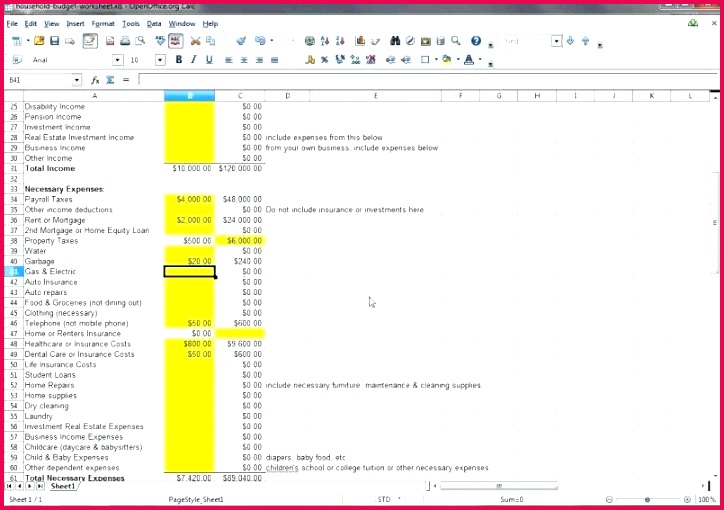Click the Insert Chart icon
Image resolution: width=724 pixels, height=510 pixels.
tap(358, 41)
